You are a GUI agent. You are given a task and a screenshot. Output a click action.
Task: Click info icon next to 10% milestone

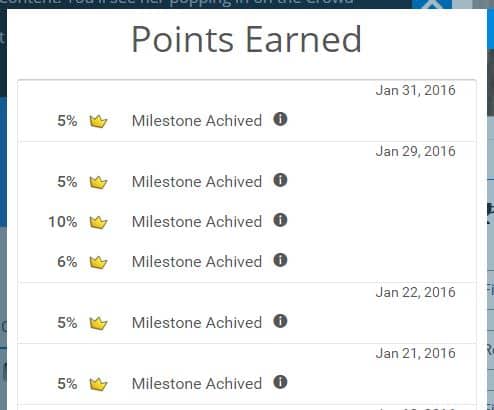click(280, 220)
